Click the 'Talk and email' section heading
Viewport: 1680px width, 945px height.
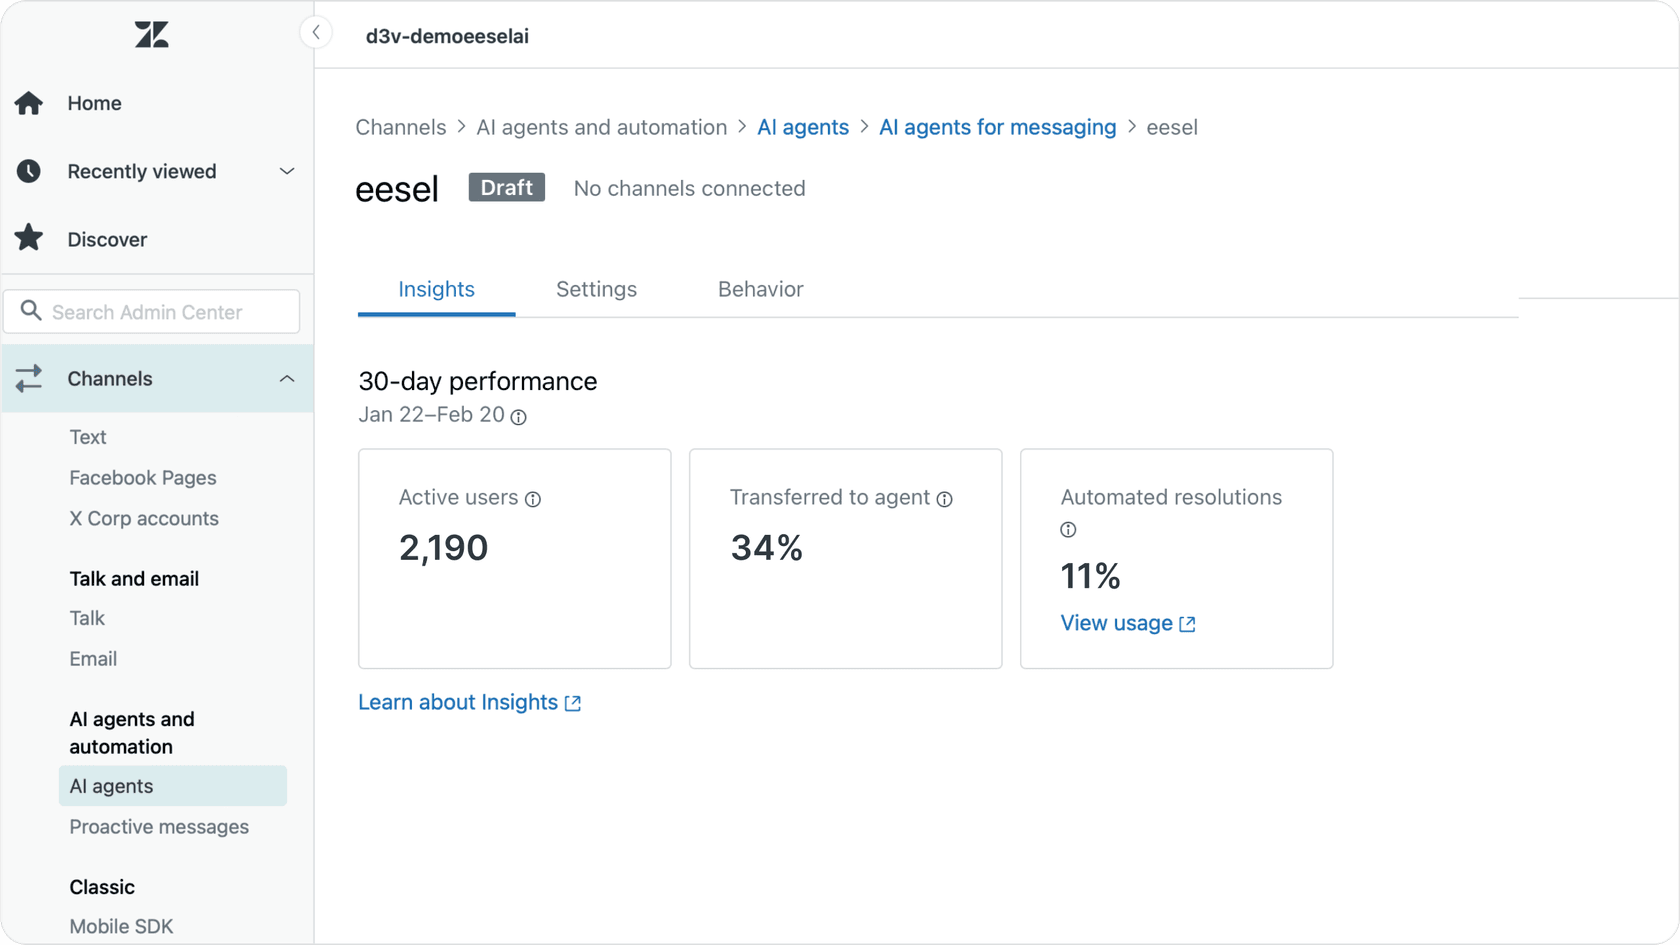(134, 578)
